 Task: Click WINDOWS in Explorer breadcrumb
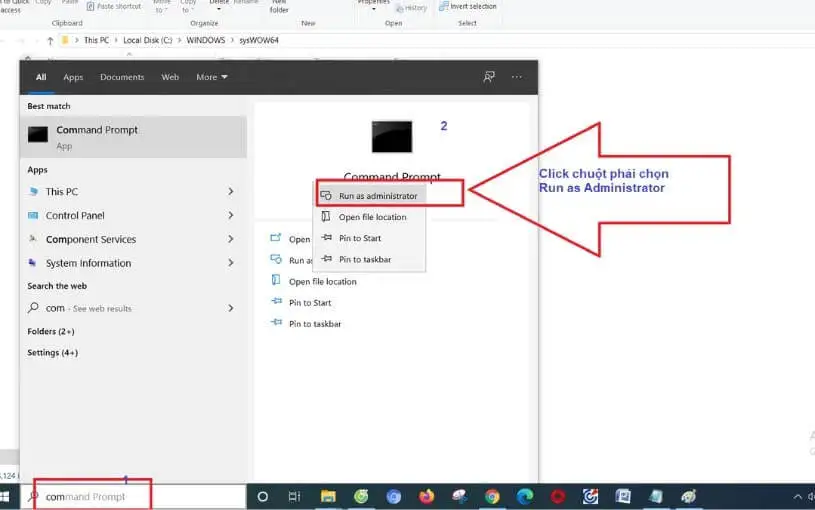206,40
